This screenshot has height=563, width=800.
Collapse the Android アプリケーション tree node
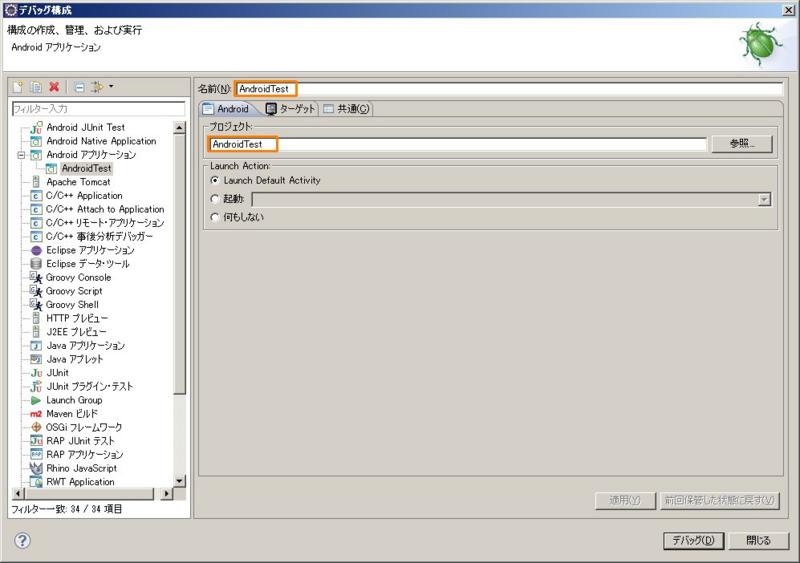coord(21,155)
